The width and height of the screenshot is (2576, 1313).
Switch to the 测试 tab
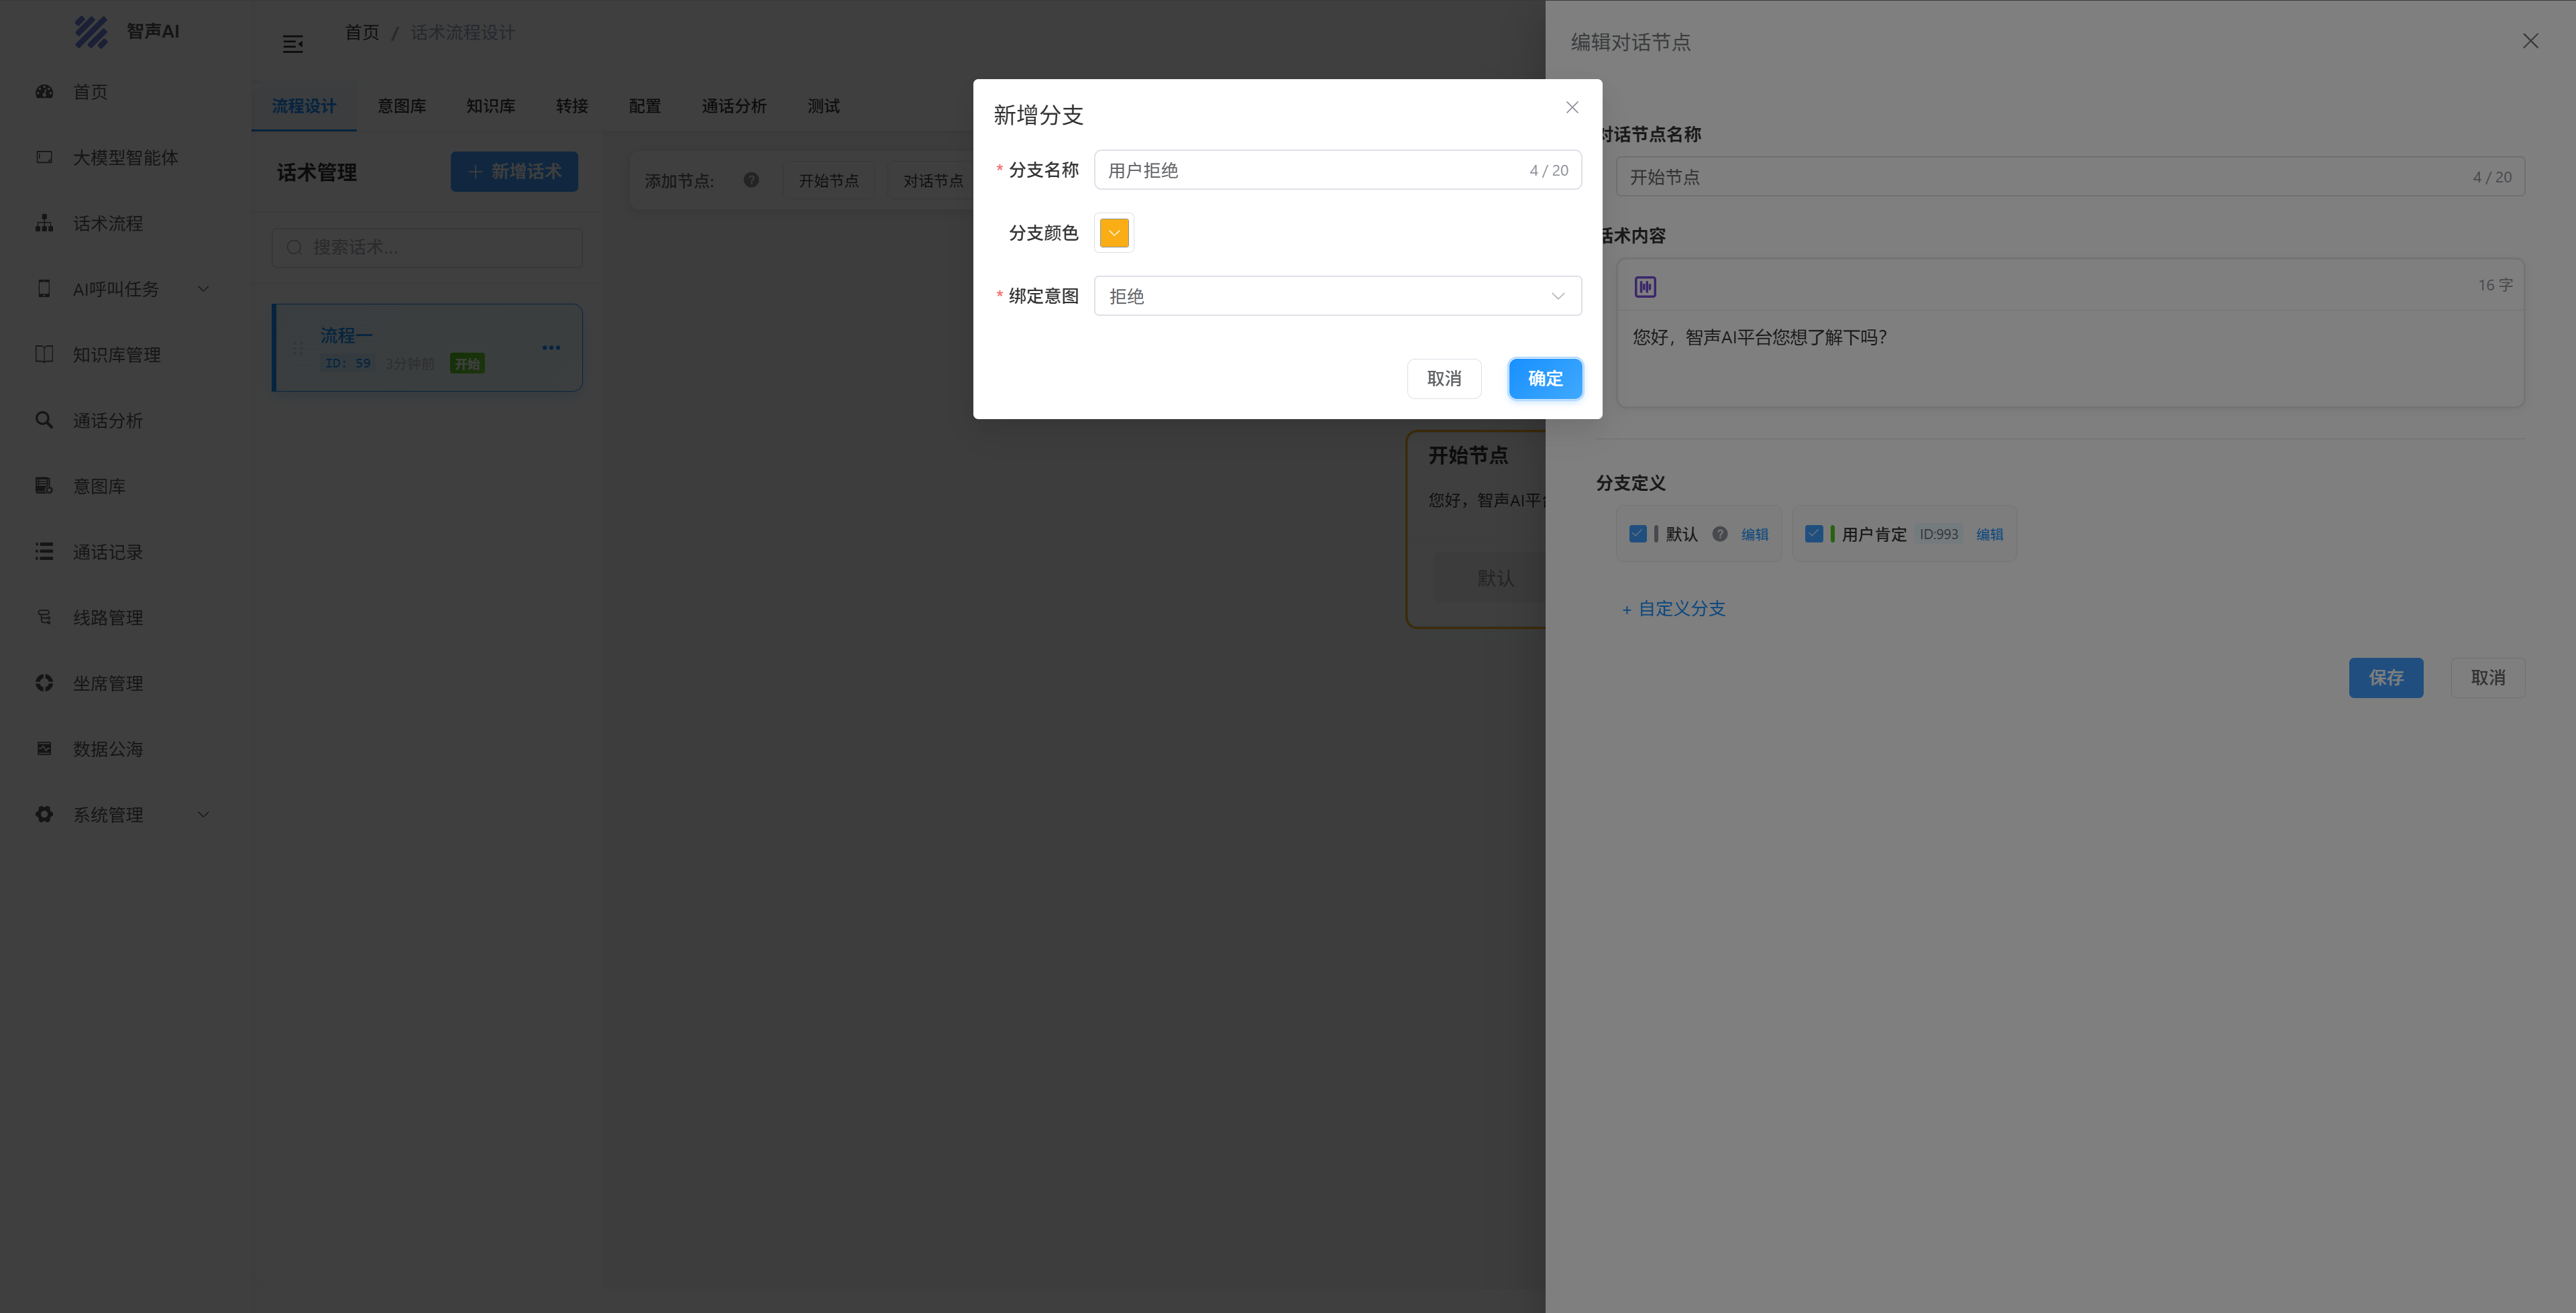[x=824, y=106]
